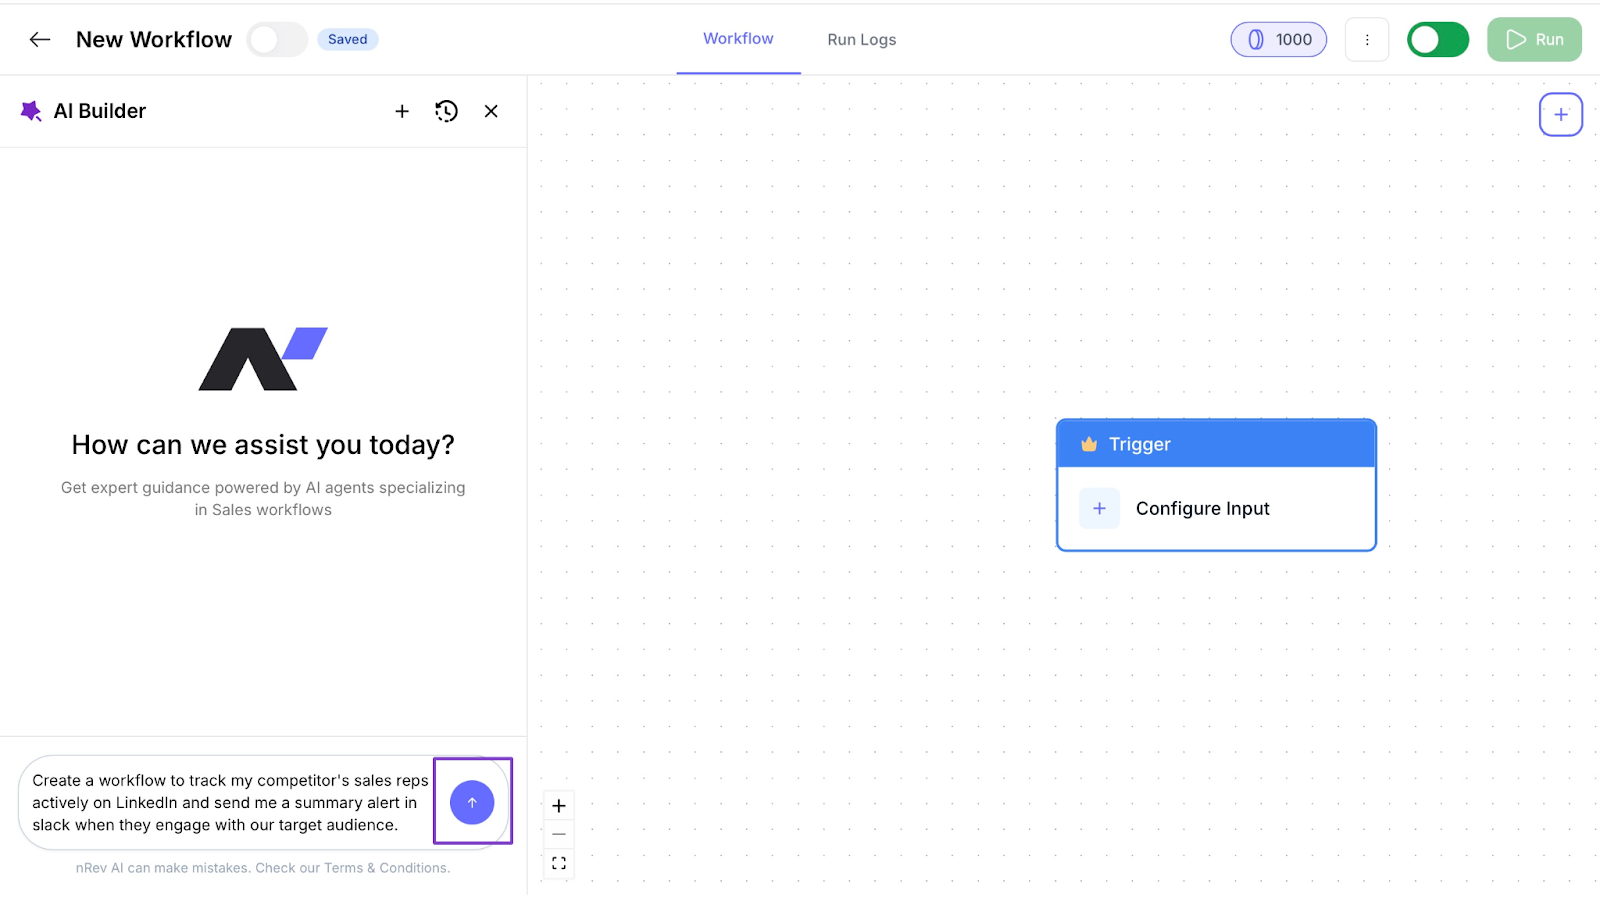Click the Run button

pyautogui.click(x=1534, y=39)
